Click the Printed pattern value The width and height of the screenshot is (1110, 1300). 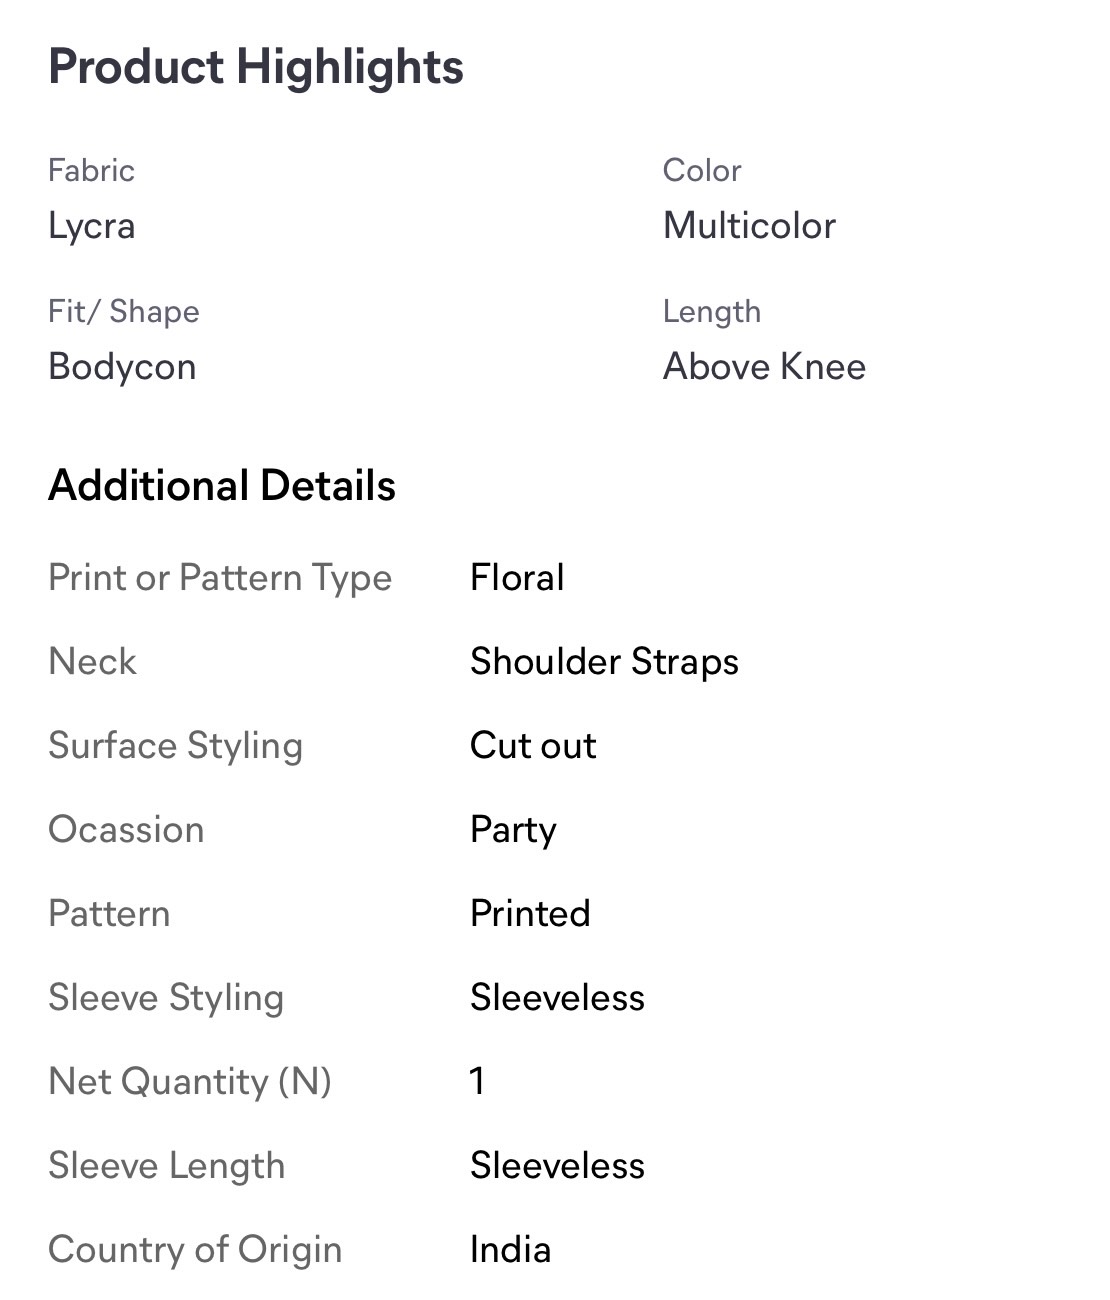click(530, 914)
